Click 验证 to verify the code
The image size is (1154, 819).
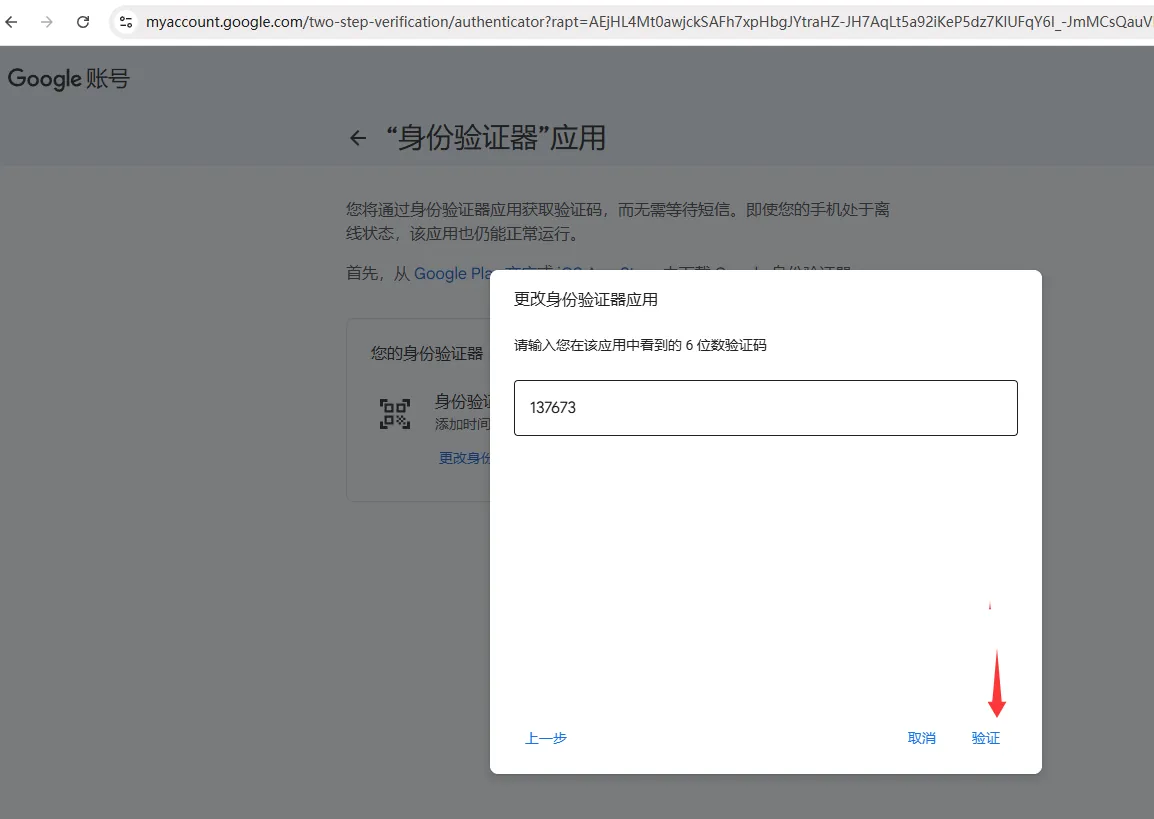[x=985, y=738]
